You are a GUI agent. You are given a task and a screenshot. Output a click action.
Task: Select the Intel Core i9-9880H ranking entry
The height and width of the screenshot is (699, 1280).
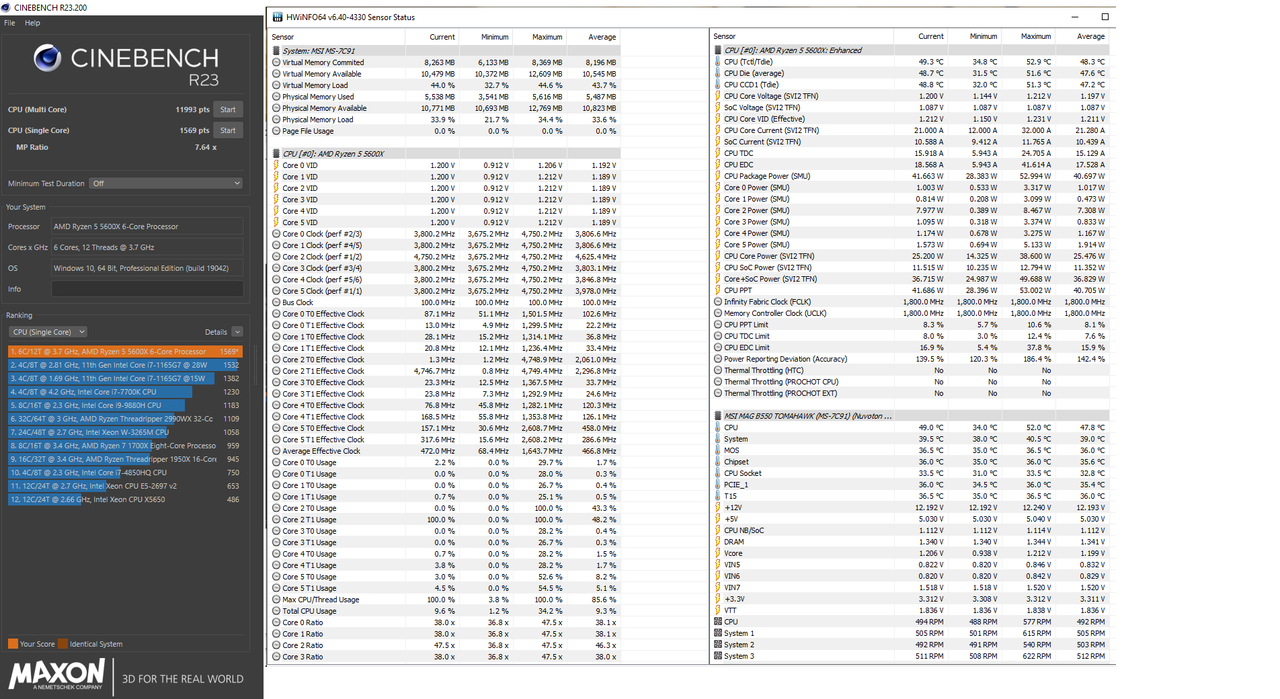[125, 405]
